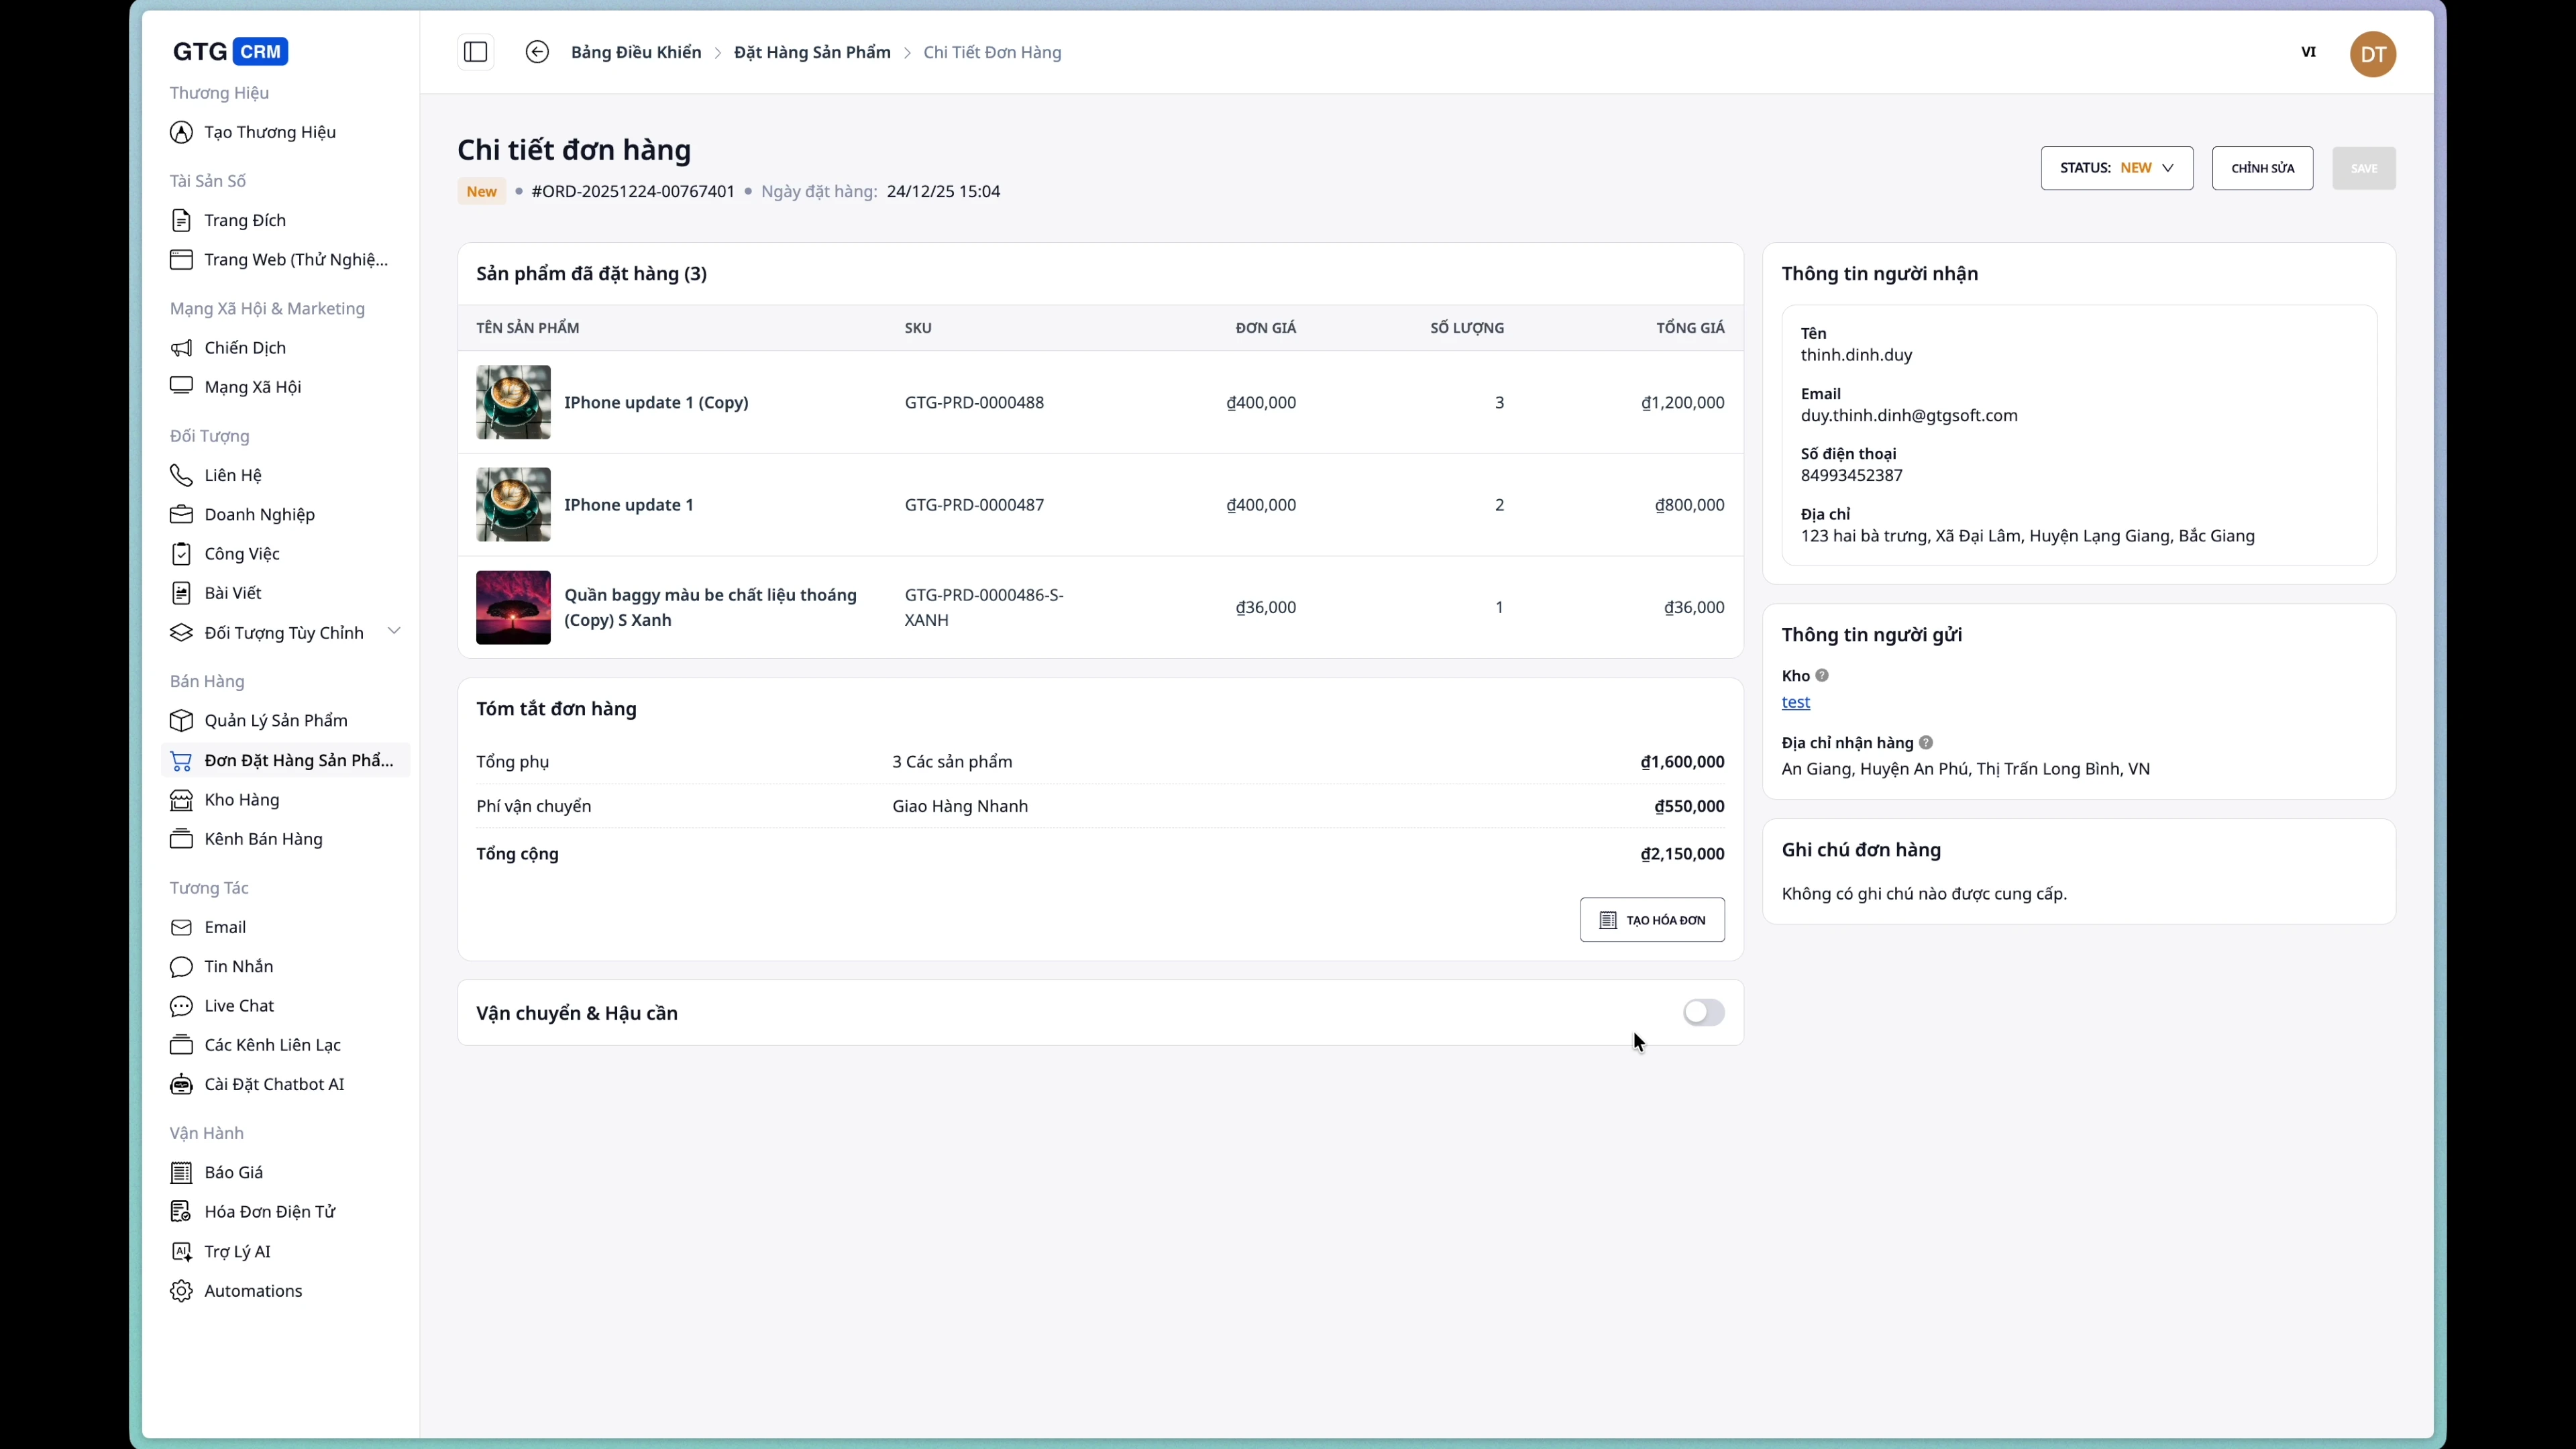Toggle the sidebar panel icon
Image resolution: width=2576 pixels, height=1449 pixels.
point(475,52)
